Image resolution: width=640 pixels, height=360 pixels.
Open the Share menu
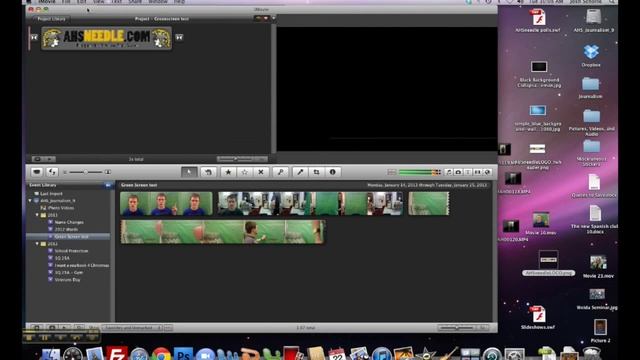click(135, 2)
